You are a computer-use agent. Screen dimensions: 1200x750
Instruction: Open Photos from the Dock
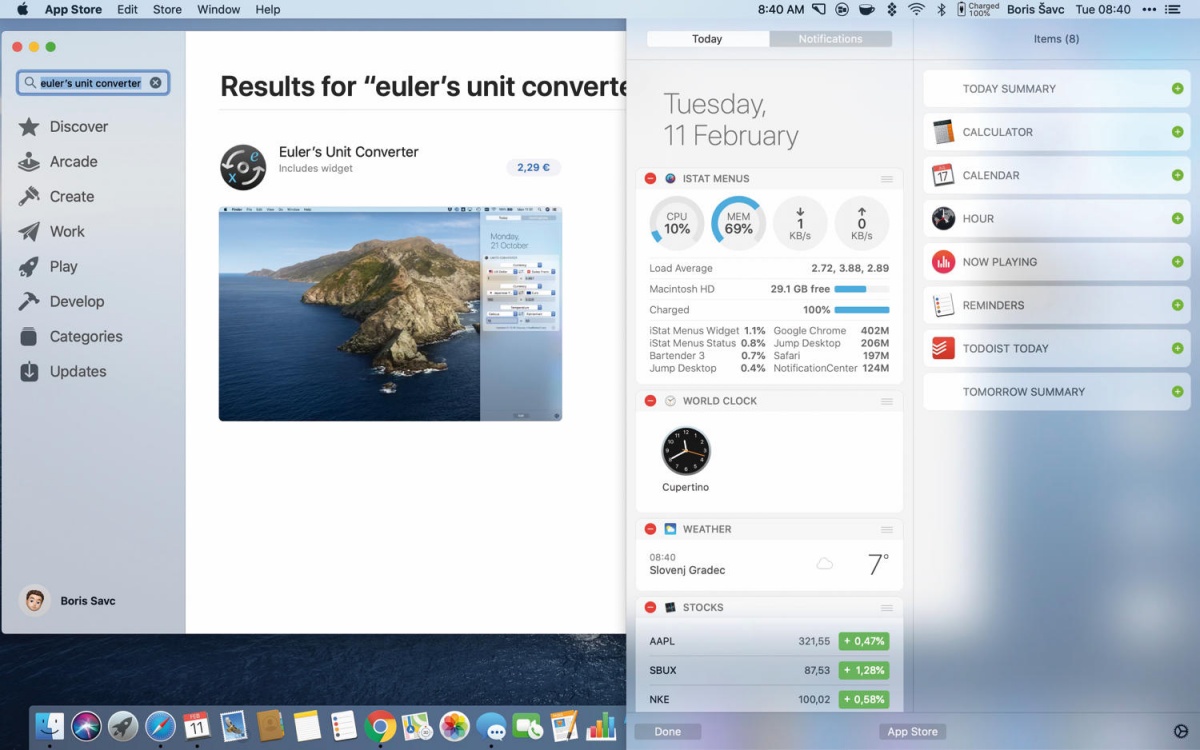point(454,726)
